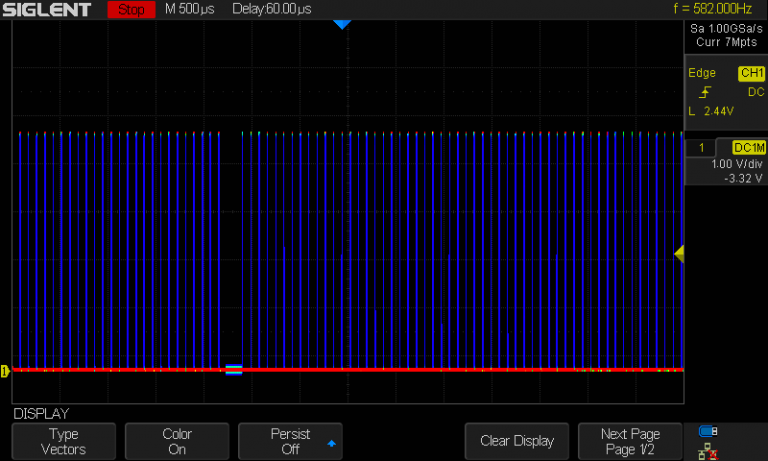
Task: Open the display Type Vectors selector
Action: (x=63, y=441)
